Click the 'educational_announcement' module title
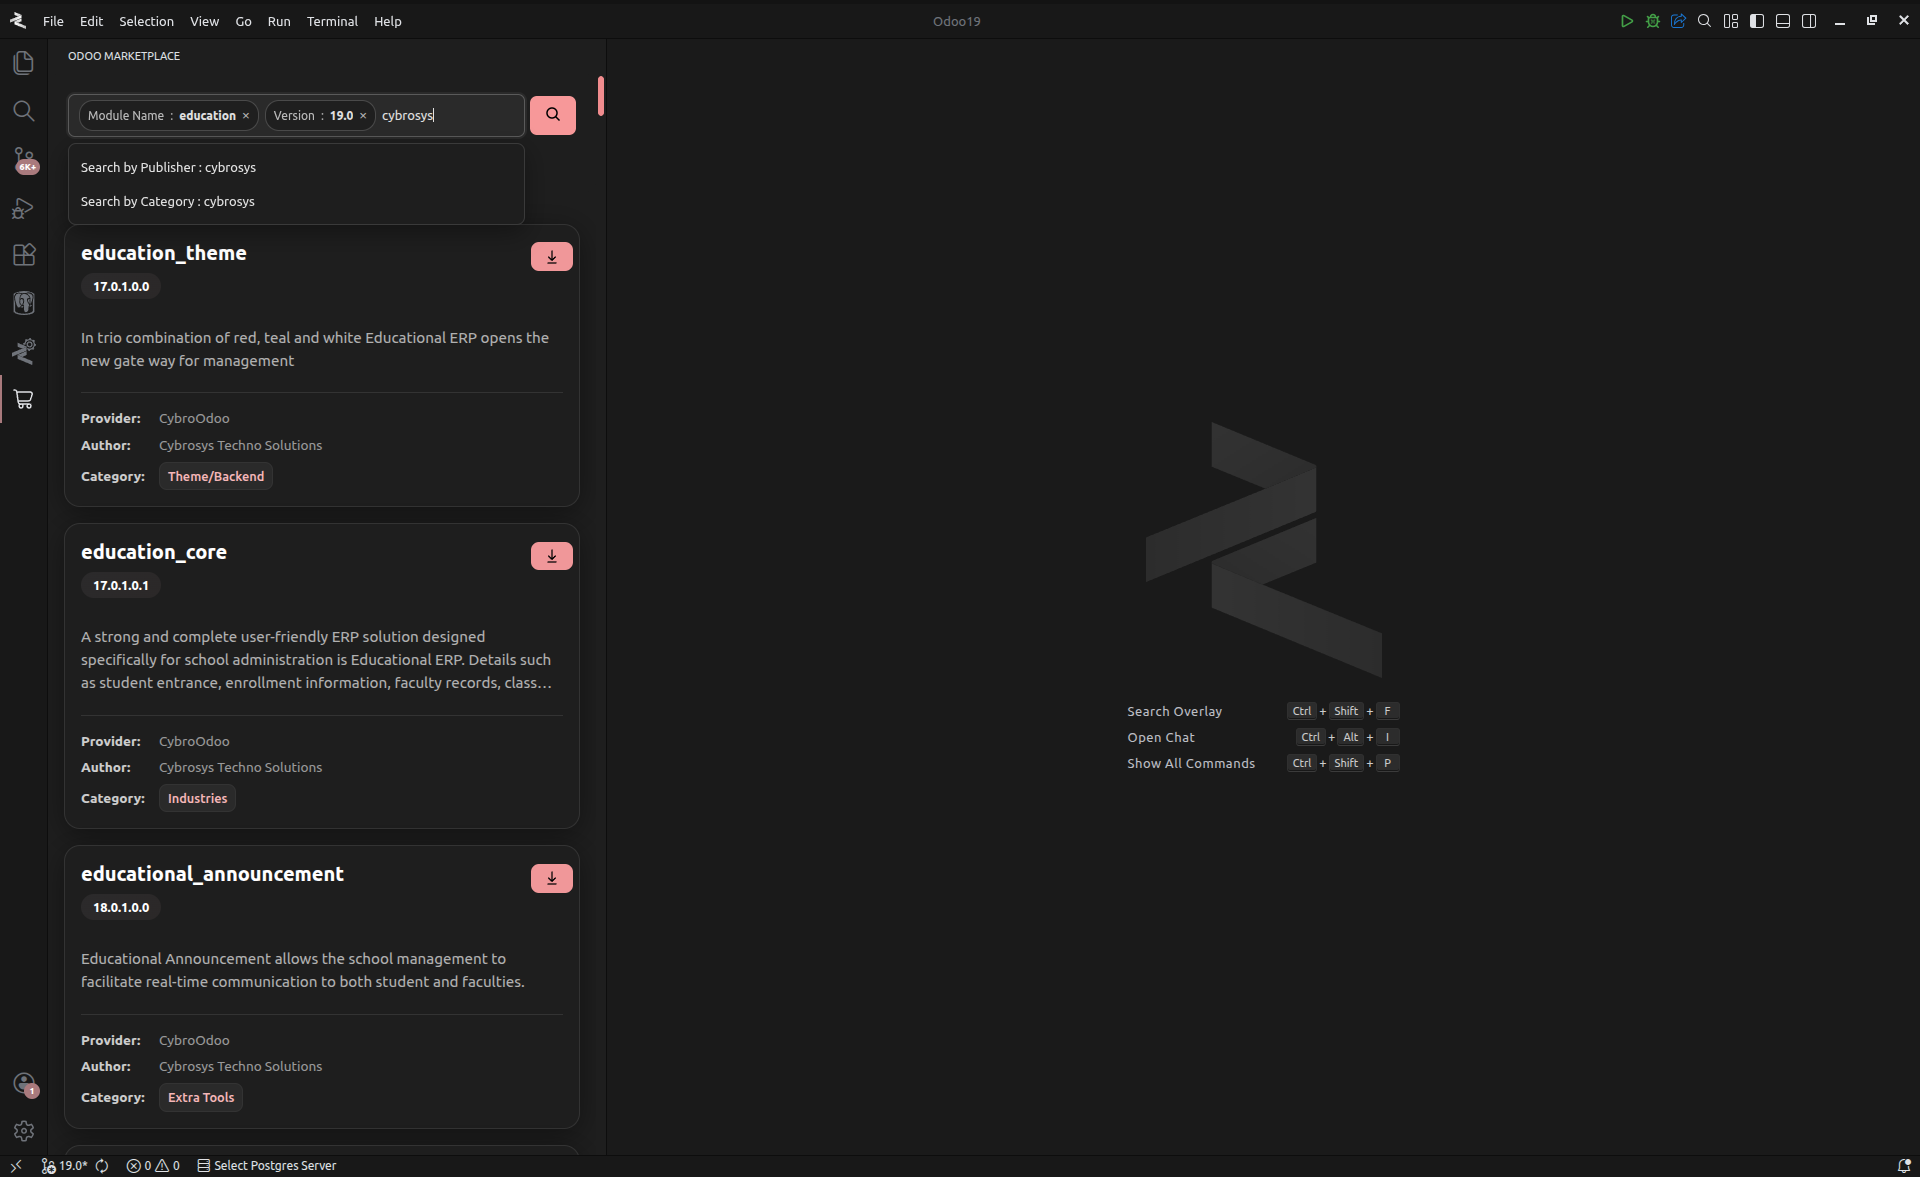Screen dimensions: 1920x1177 point(212,874)
